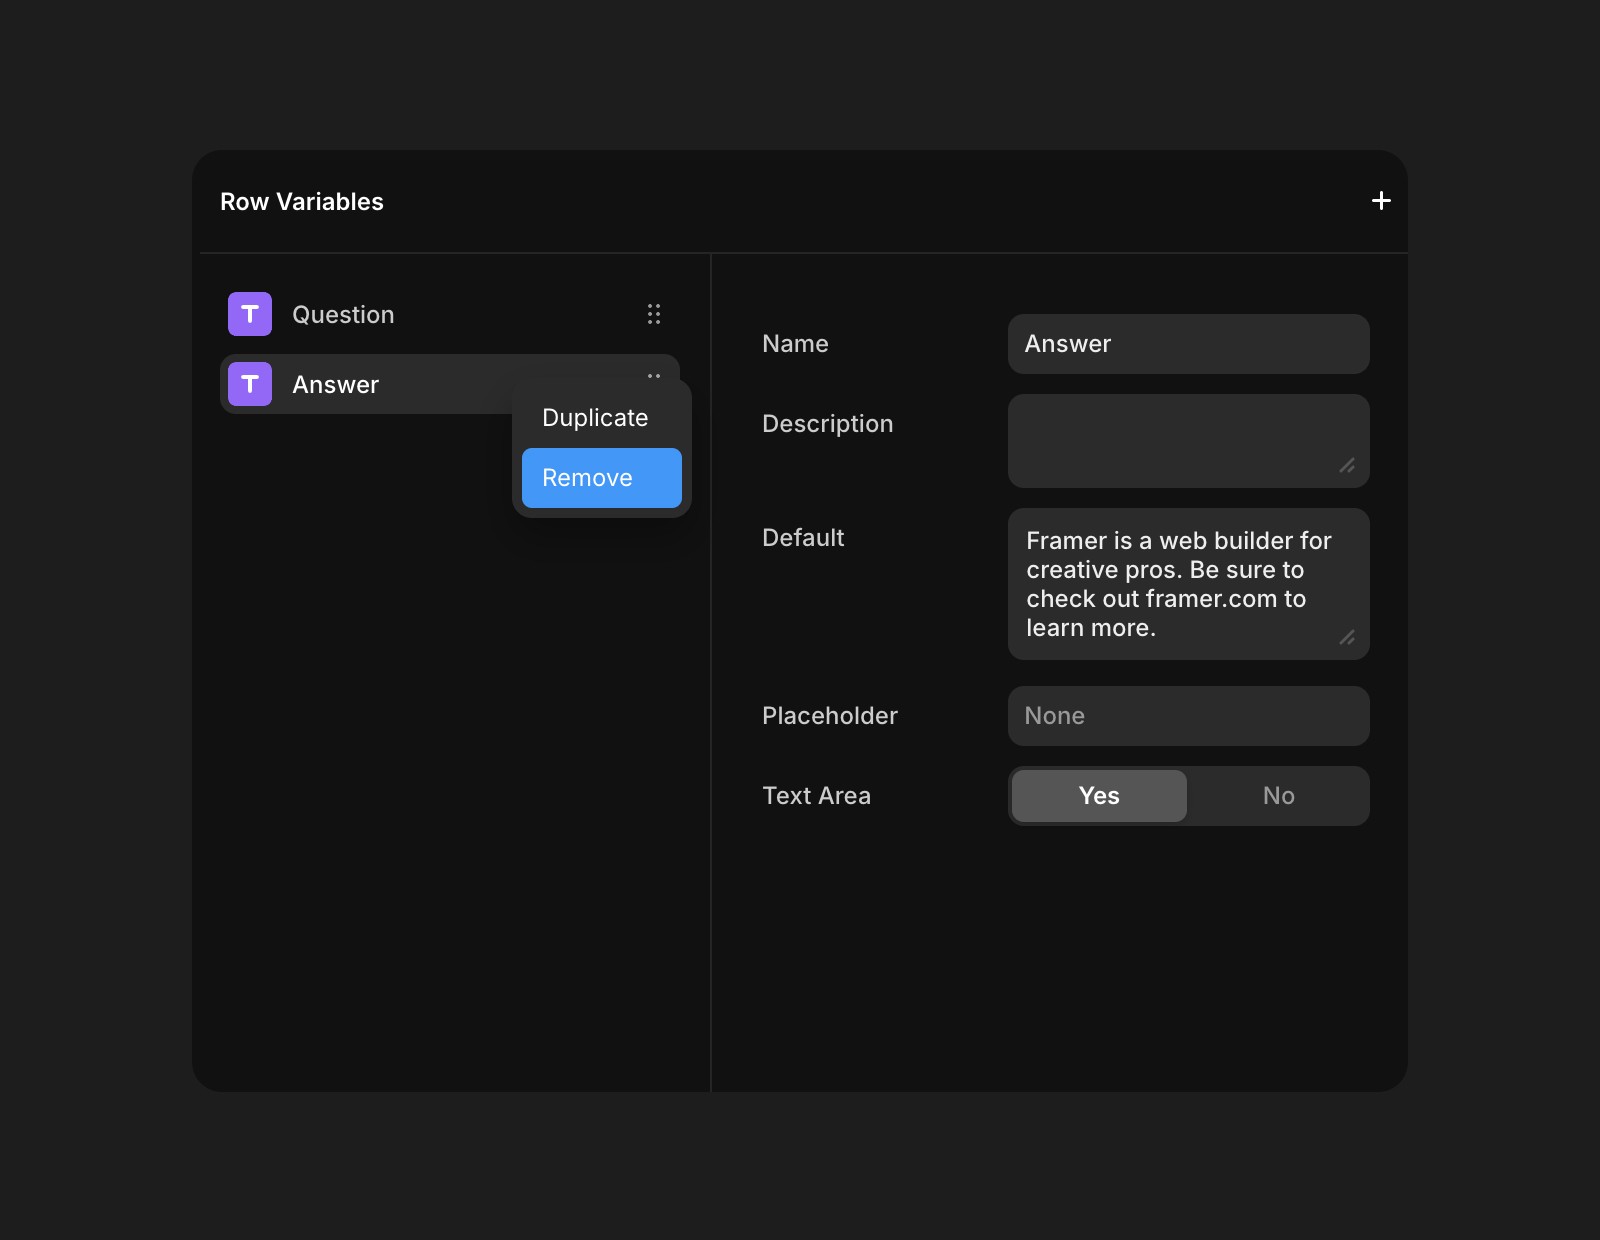The width and height of the screenshot is (1600, 1240).
Task: Open the Question row's drag handle dots
Action: tap(654, 314)
